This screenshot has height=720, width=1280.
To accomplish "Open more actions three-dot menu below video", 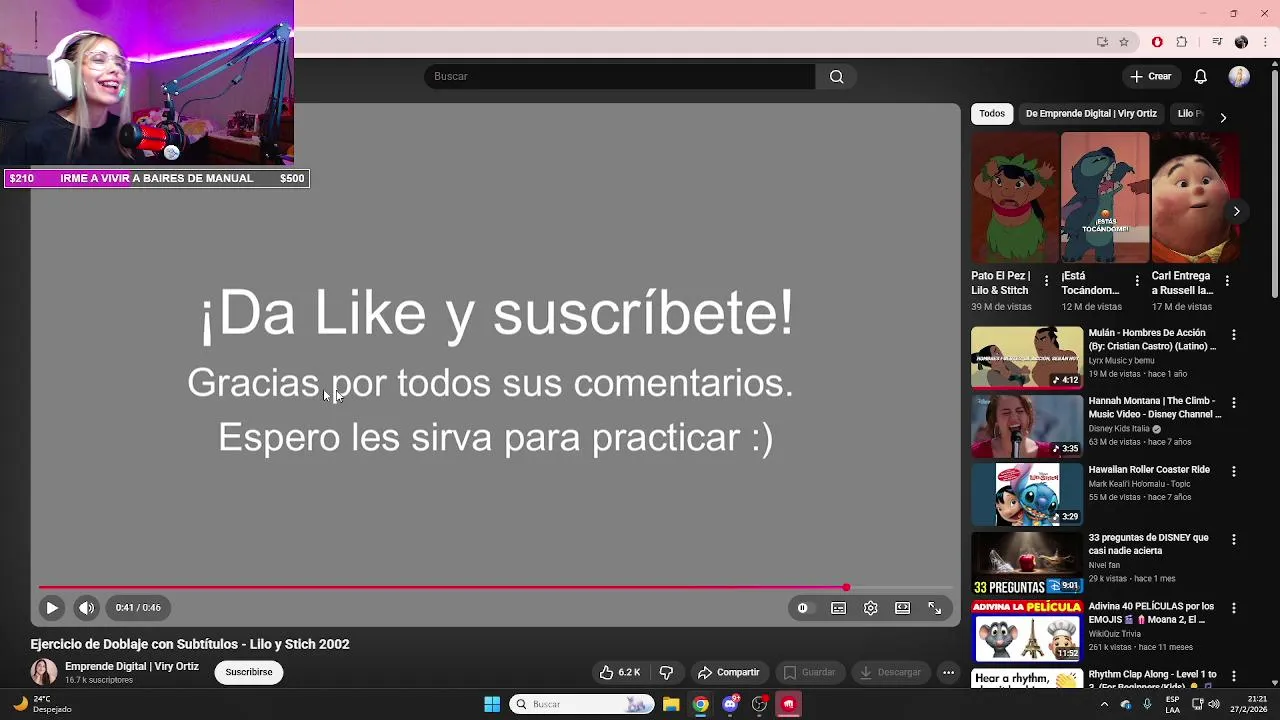I will tap(948, 672).
